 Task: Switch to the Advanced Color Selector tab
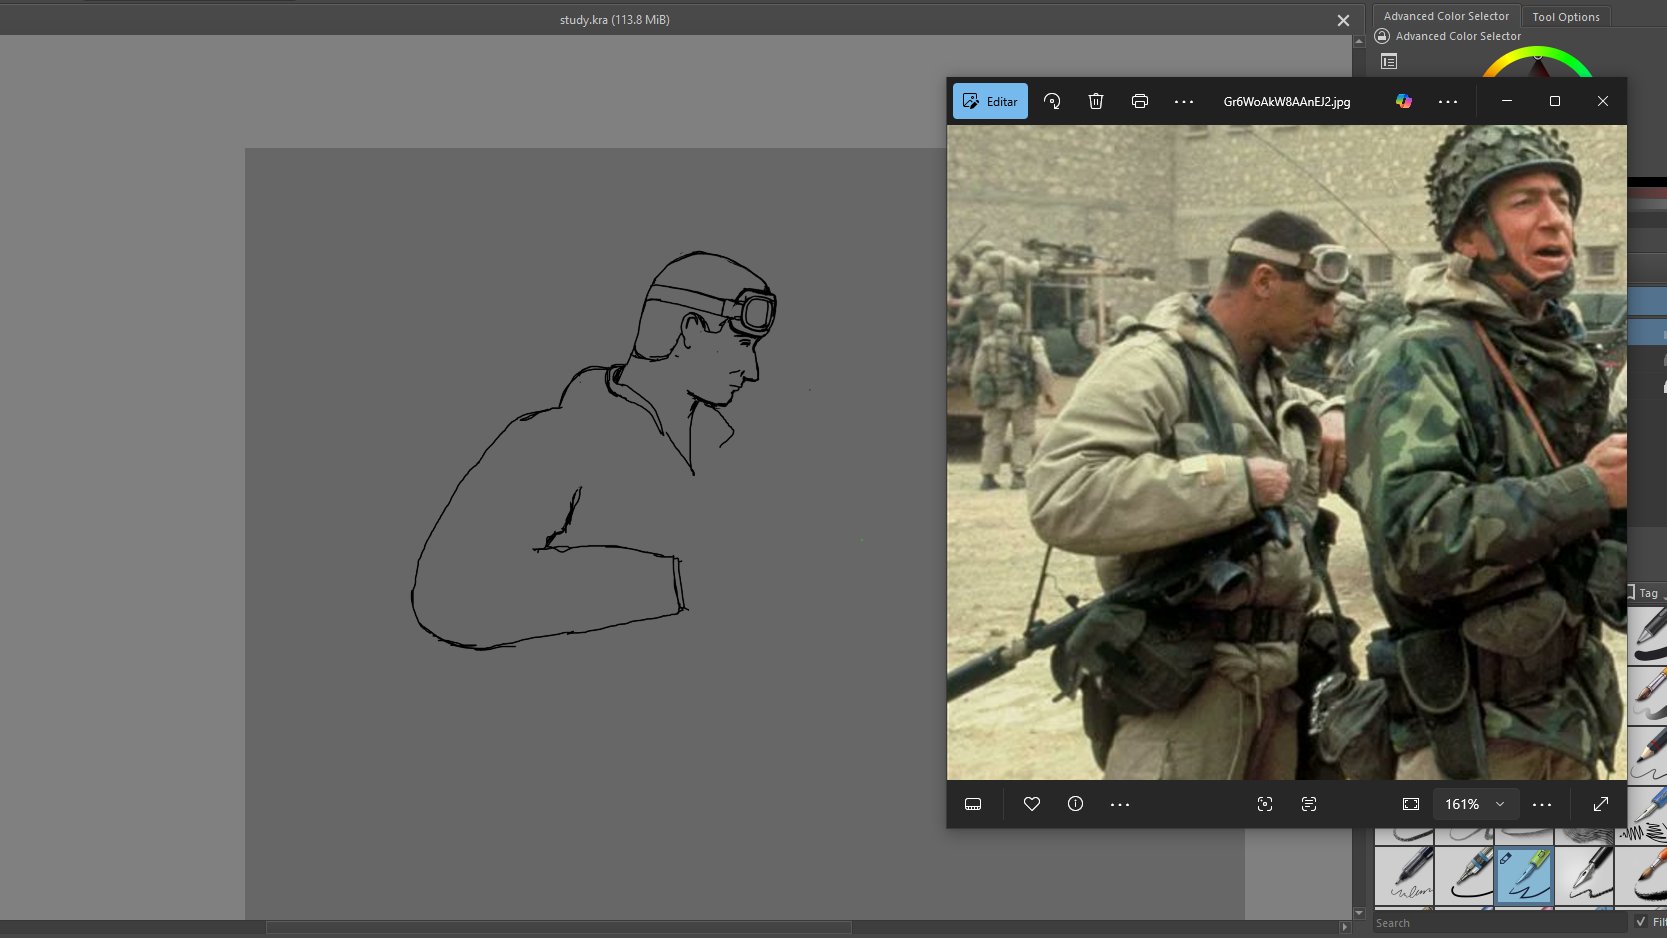(1446, 16)
